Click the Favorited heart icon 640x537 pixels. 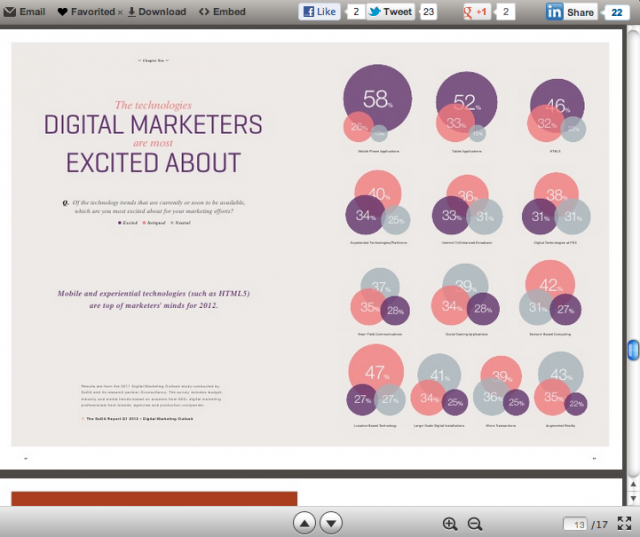[x=62, y=12]
